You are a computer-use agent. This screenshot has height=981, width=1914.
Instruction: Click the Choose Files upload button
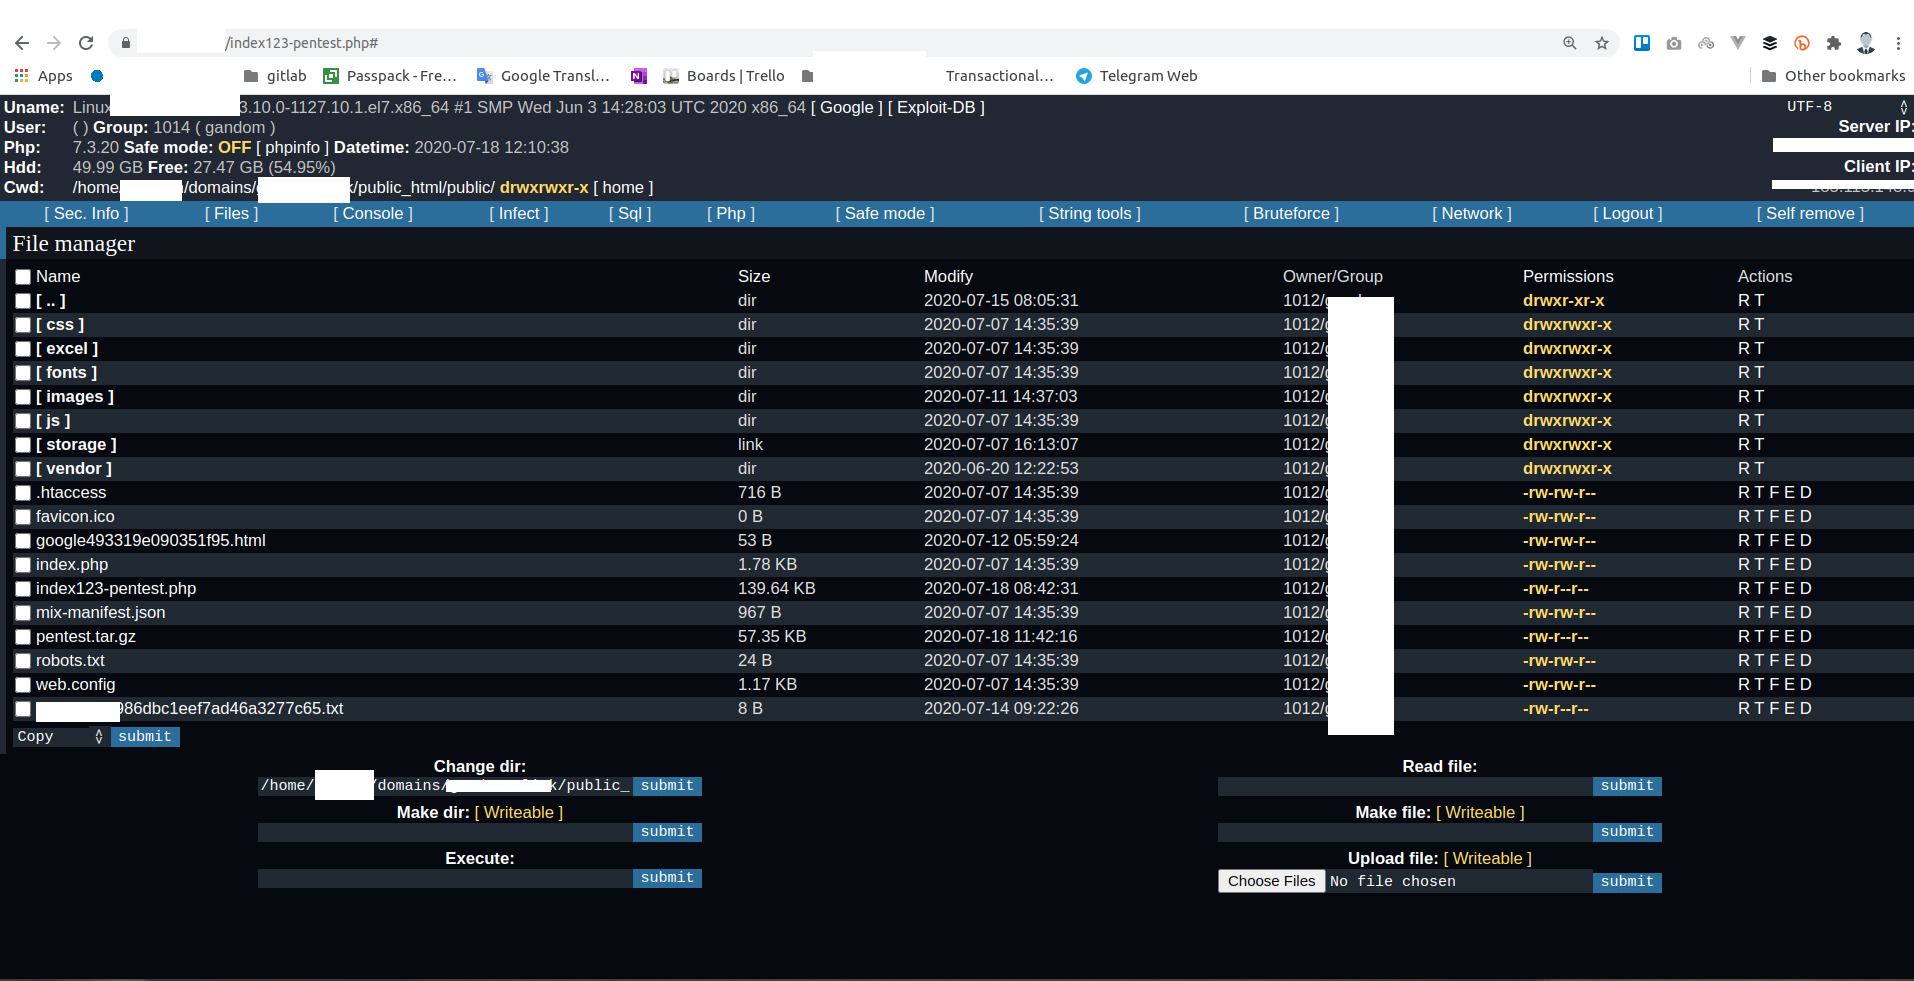pos(1271,881)
